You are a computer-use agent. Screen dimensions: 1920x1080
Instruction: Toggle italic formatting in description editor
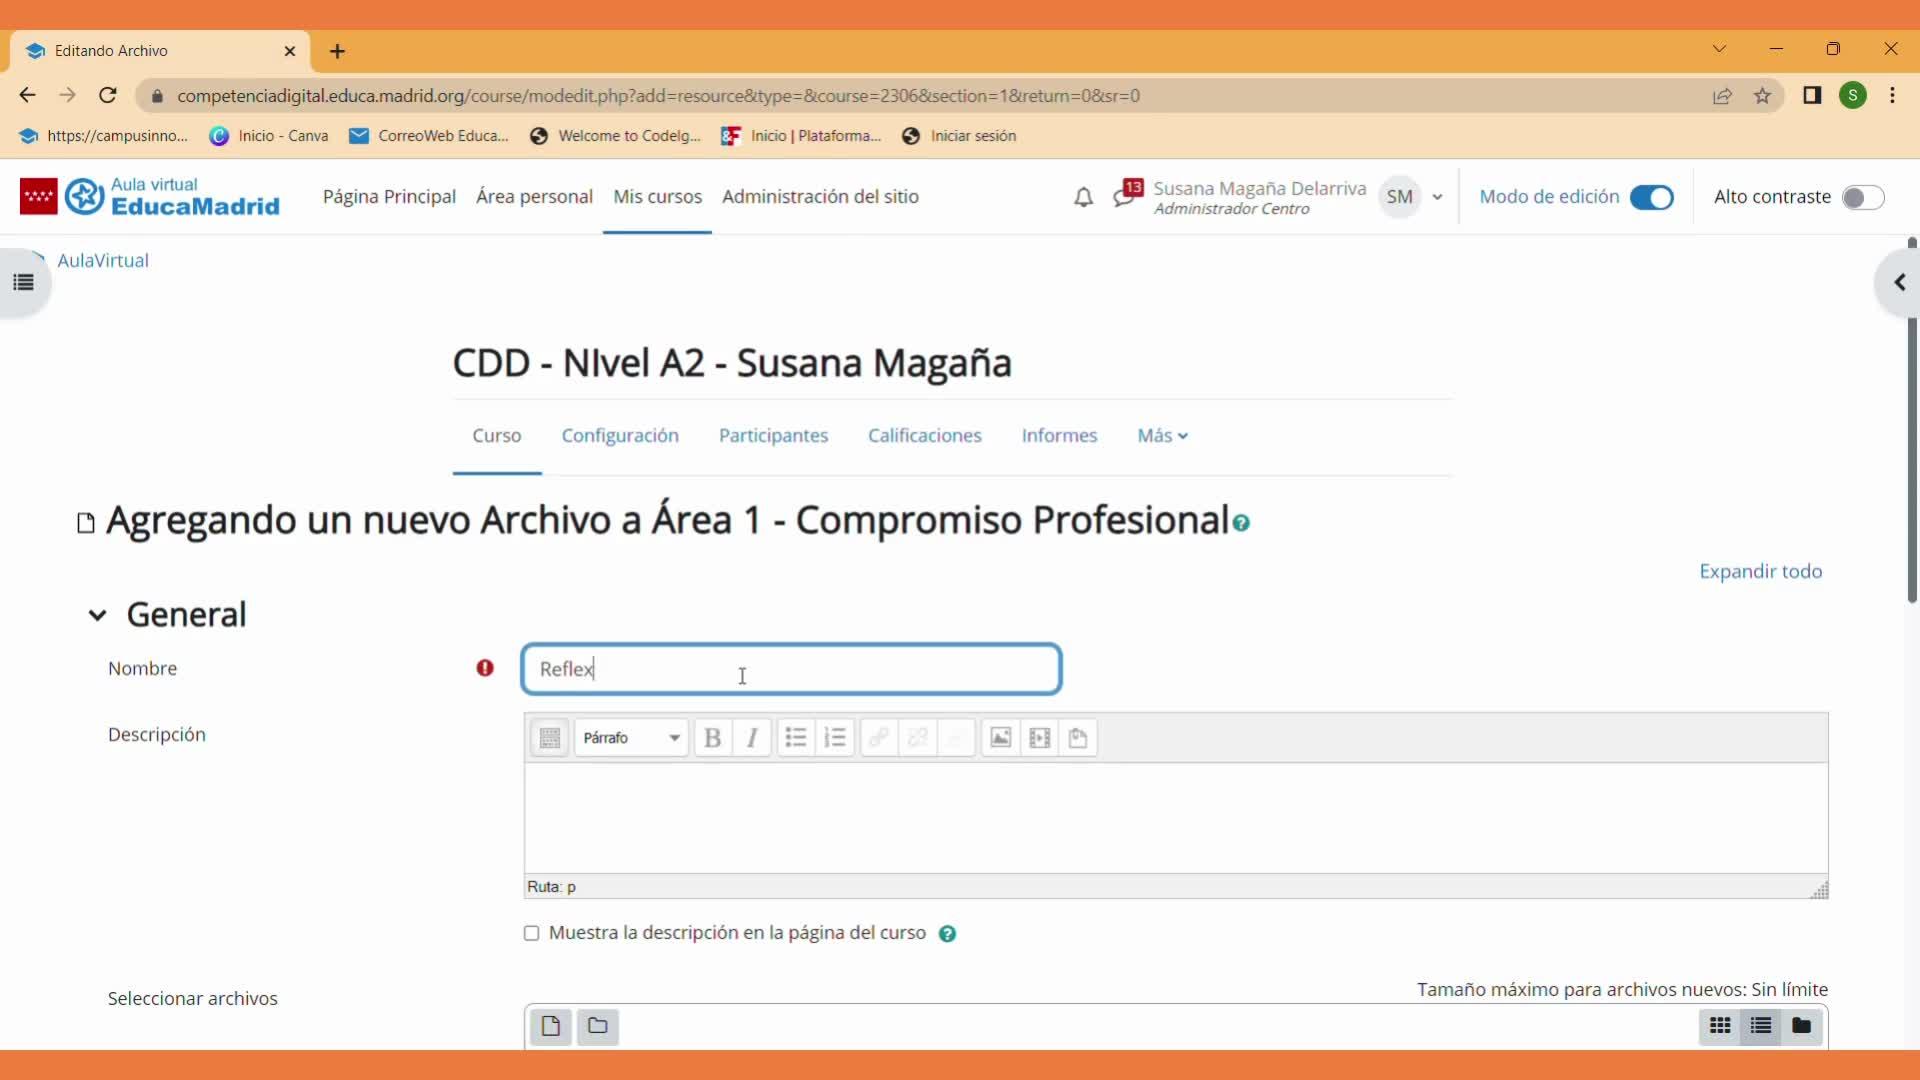click(x=752, y=738)
